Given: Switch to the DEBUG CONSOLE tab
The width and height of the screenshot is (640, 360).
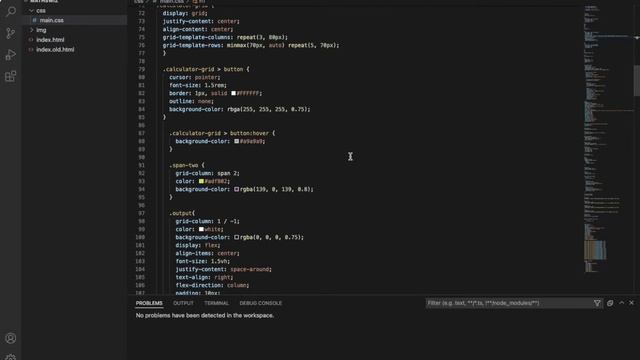Looking at the screenshot, I should coord(260,303).
